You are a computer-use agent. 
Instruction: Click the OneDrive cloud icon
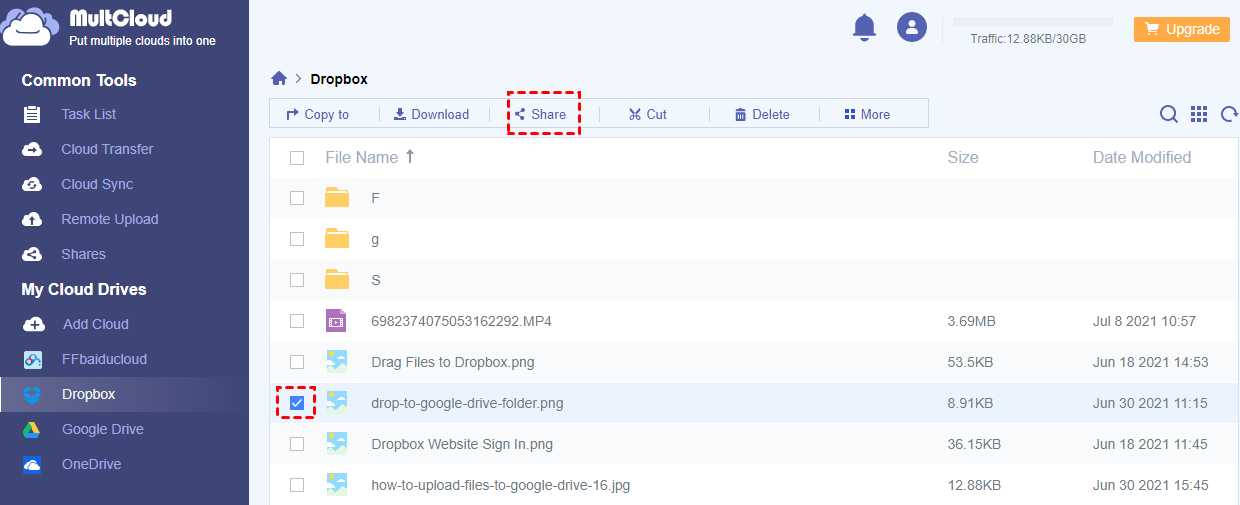(x=32, y=465)
